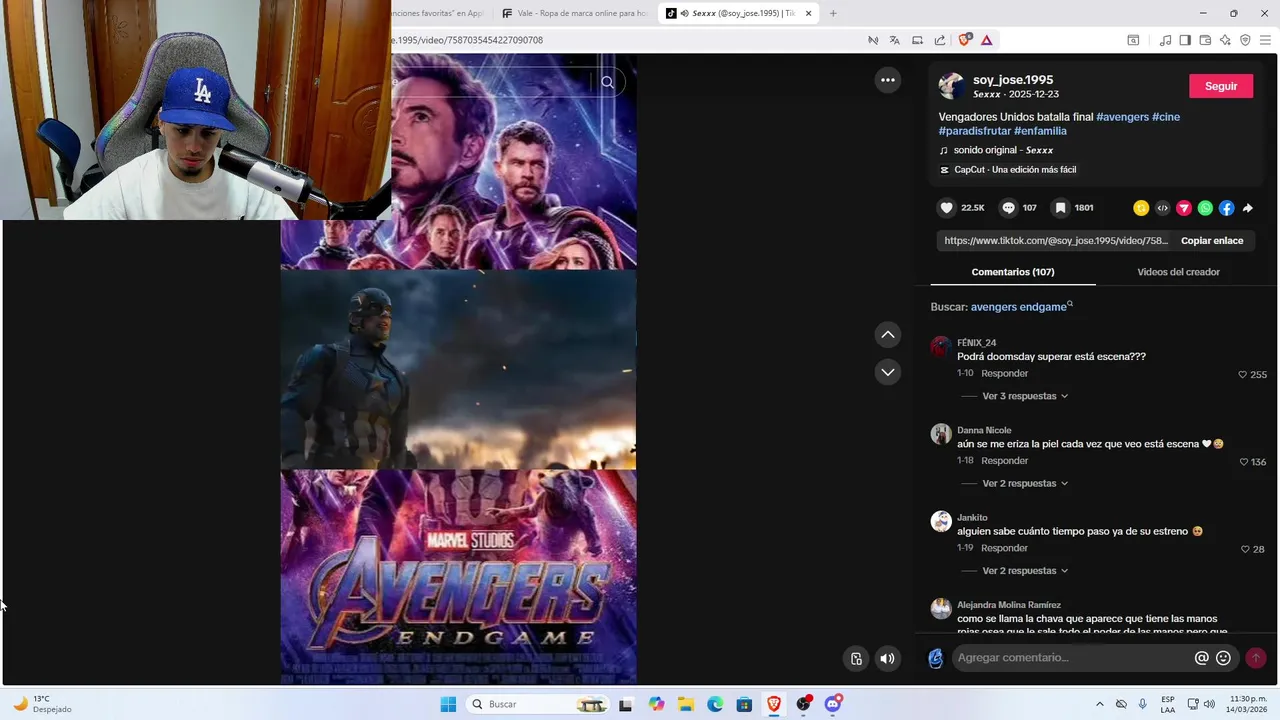Viewport: 1280px width, 720px height.
Task: Save video with the bookmark icon
Action: point(1060,208)
